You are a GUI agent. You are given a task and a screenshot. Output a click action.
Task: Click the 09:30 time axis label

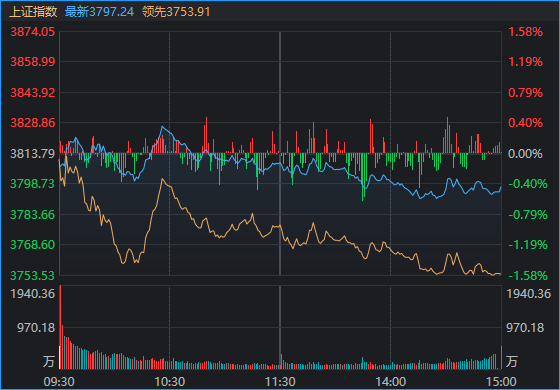pyautogui.click(x=59, y=382)
